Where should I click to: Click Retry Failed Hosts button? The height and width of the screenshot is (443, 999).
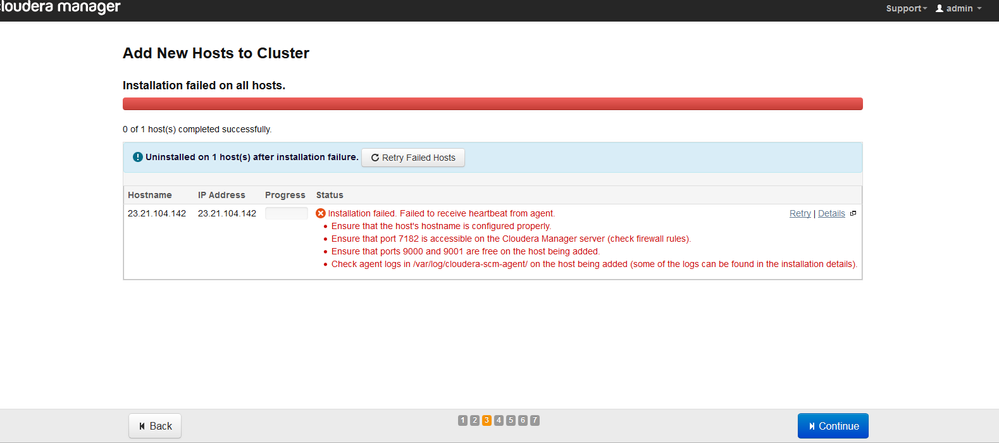pos(413,157)
